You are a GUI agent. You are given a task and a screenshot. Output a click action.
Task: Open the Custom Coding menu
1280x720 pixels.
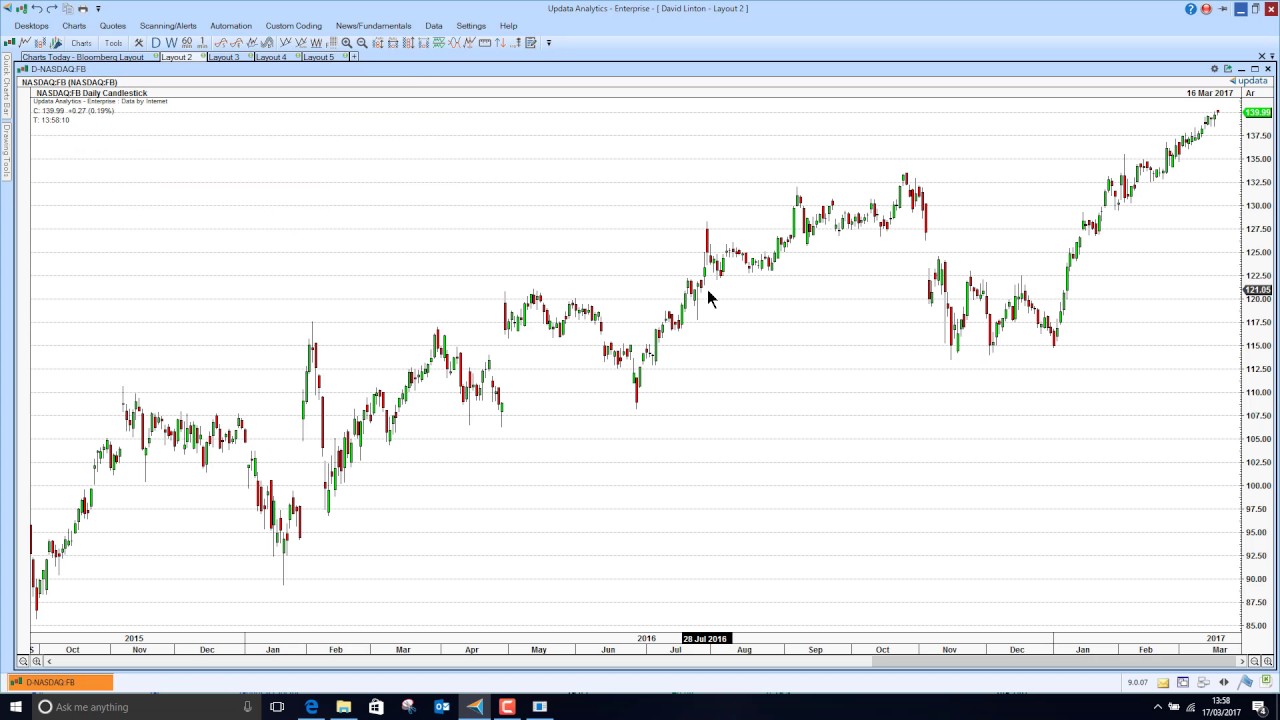[x=294, y=26]
